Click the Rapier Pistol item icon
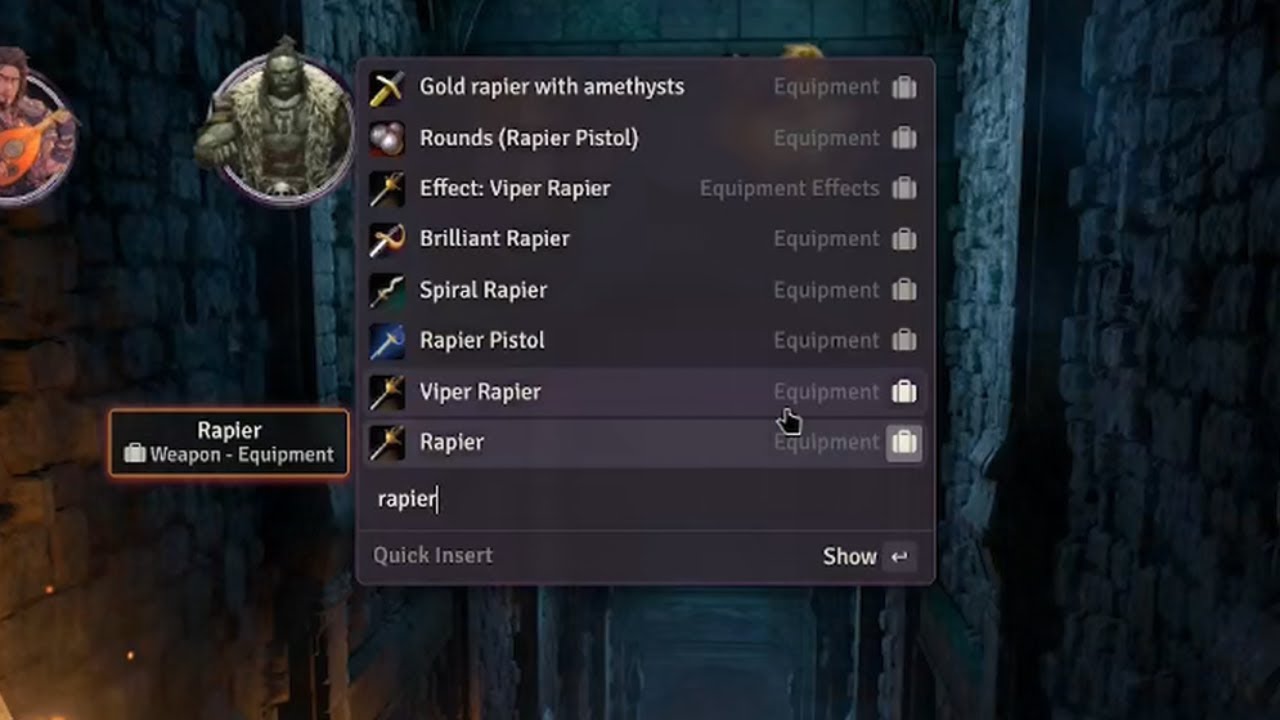The width and height of the screenshot is (1280, 720). tap(386, 341)
